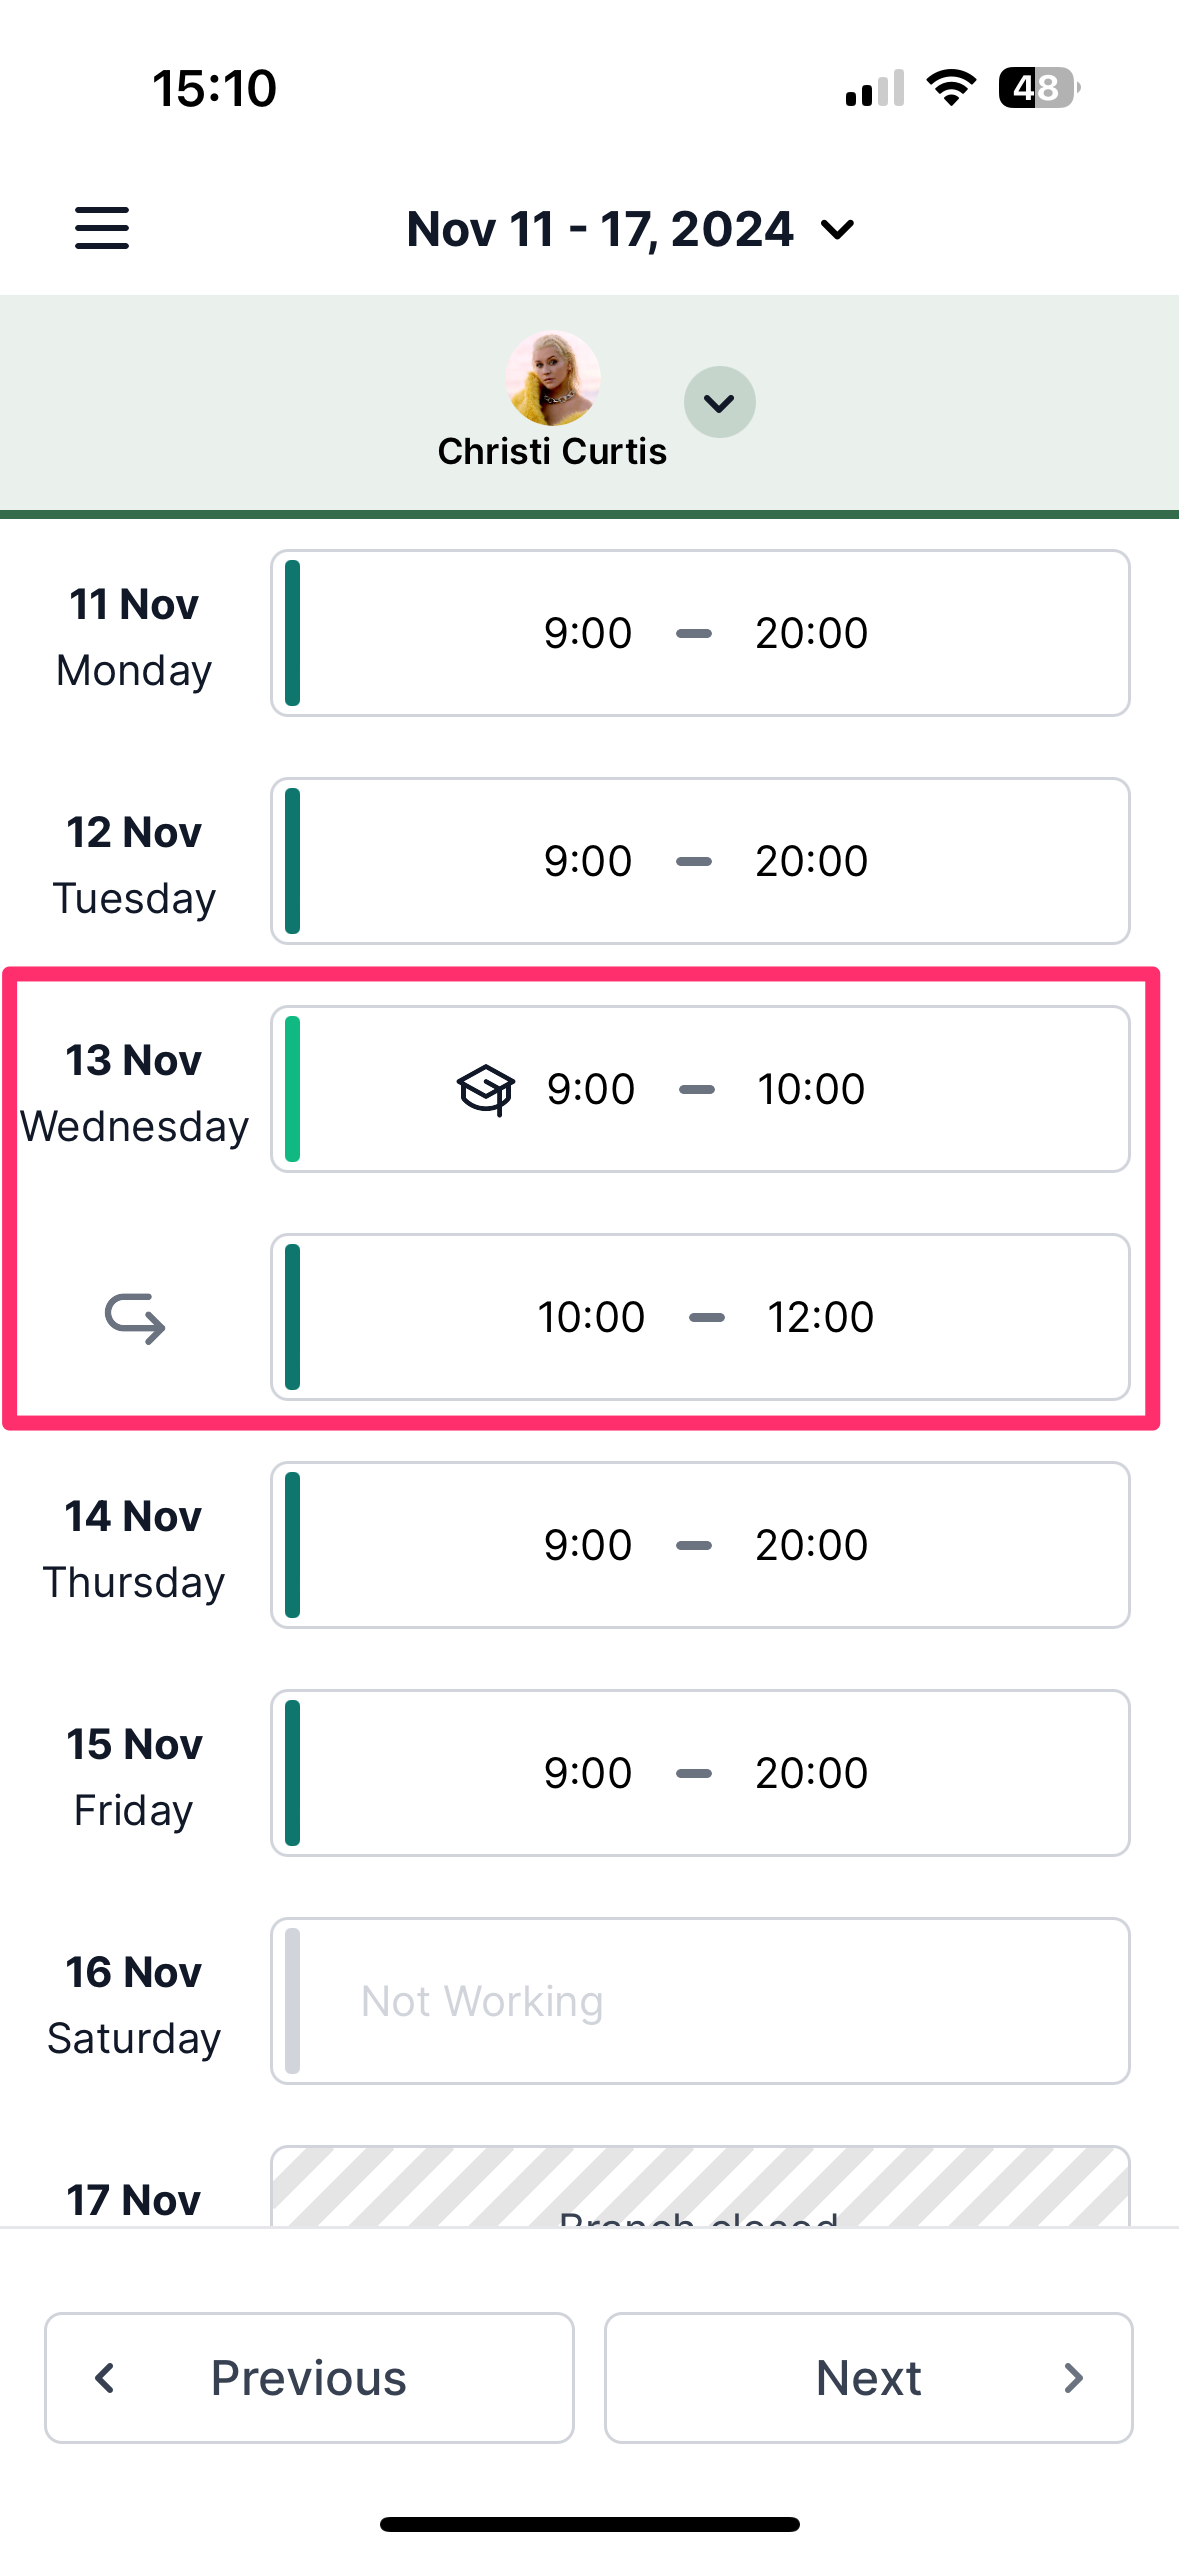Select the Saturday Not Working slot
Viewport: 1179px width, 2556px height.
pyautogui.click(x=700, y=2001)
